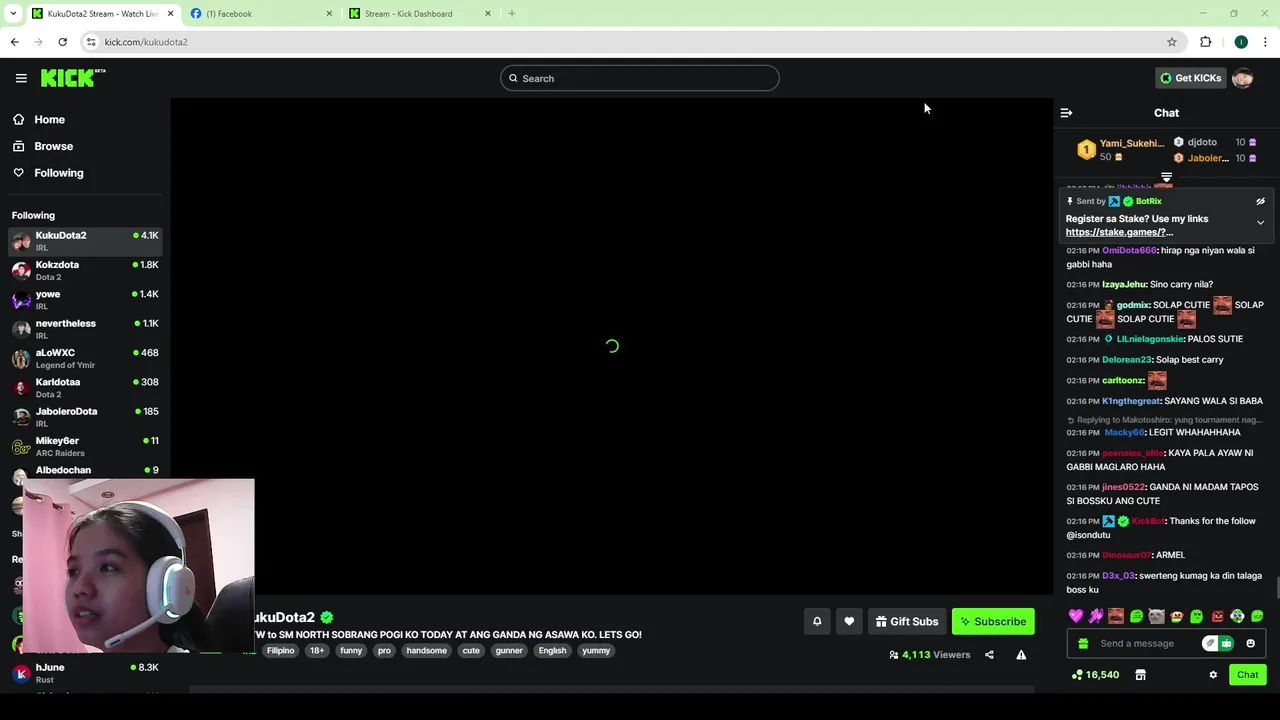Click the 18+ tag
This screenshot has width=1280, height=720.
[317, 651]
